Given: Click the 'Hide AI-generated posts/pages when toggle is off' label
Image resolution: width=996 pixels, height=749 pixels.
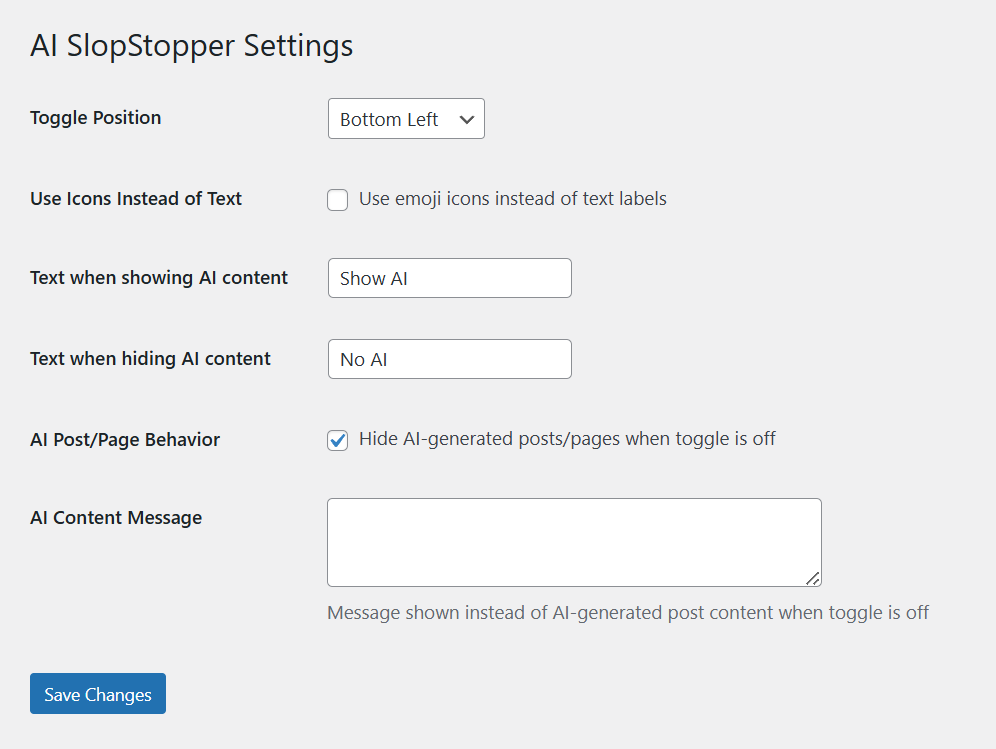Looking at the screenshot, I should point(567,439).
